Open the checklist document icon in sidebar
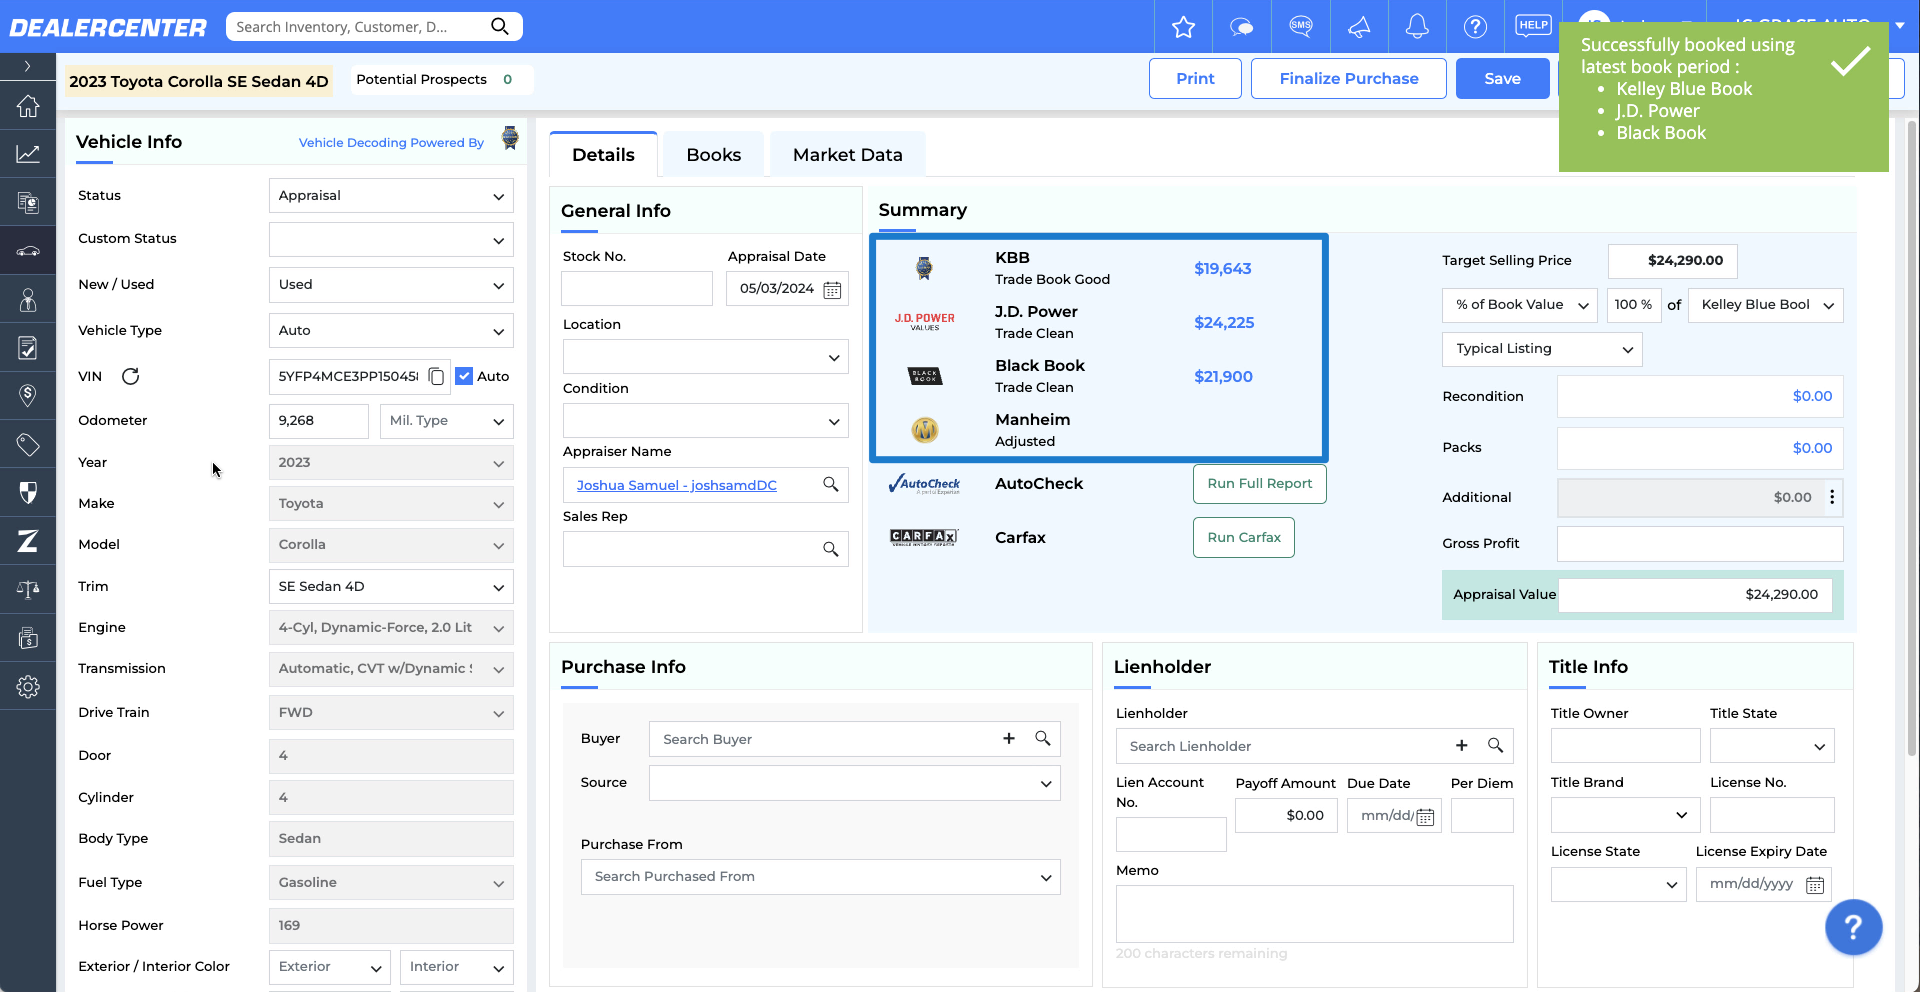Image resolution: width=1920 pixels, height=992 pixels. click(28, 348)
